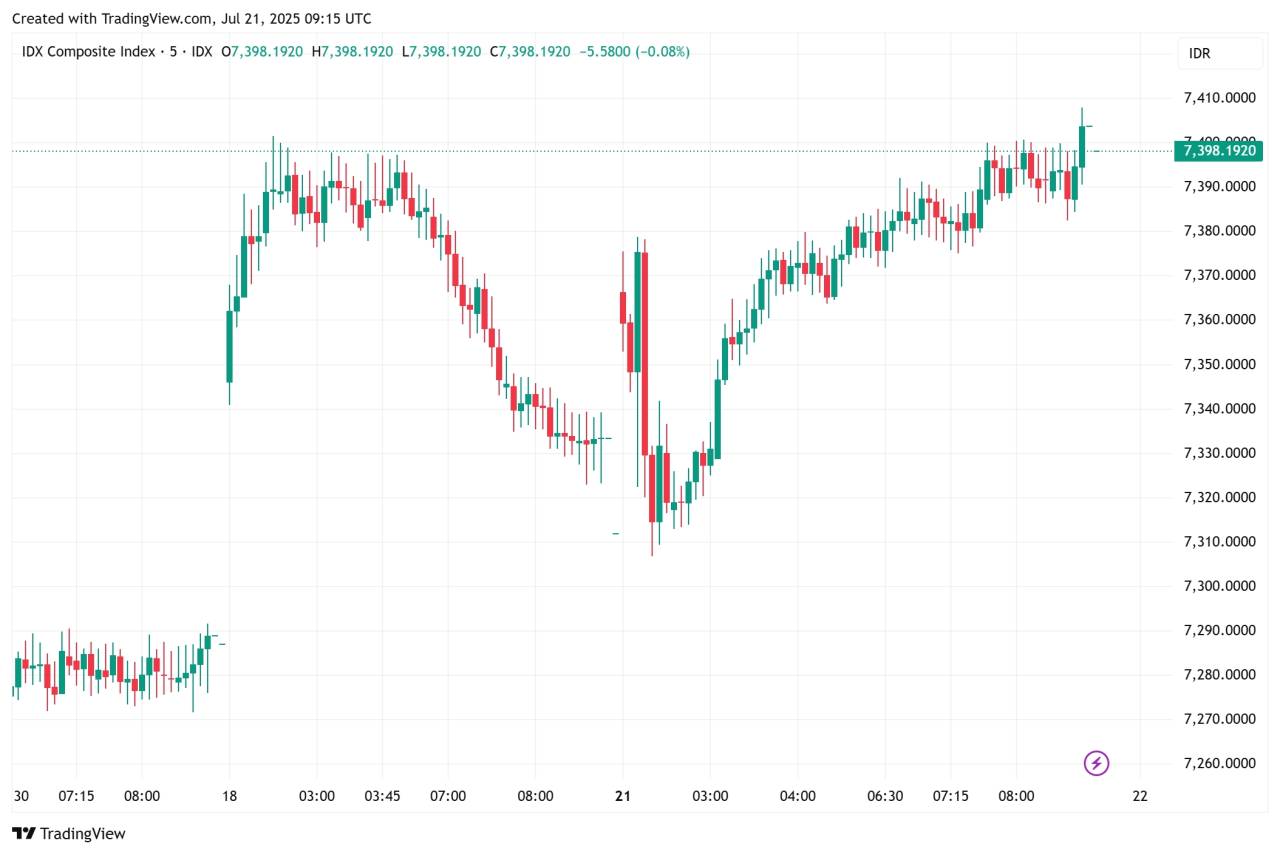Screen dimensions: 1280x855
Task: Click the 7,300.0000 price axis label
Action: [x=1219, y=586]
